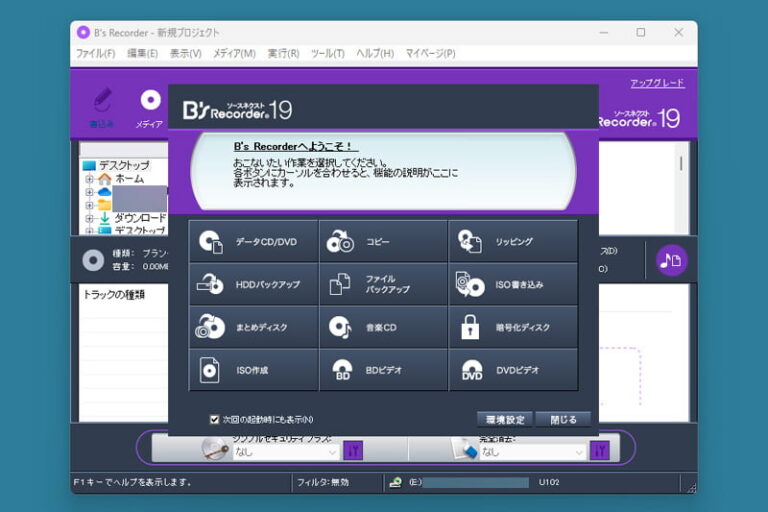Open the まとめディスク option
768x512 pixels.
253,327
